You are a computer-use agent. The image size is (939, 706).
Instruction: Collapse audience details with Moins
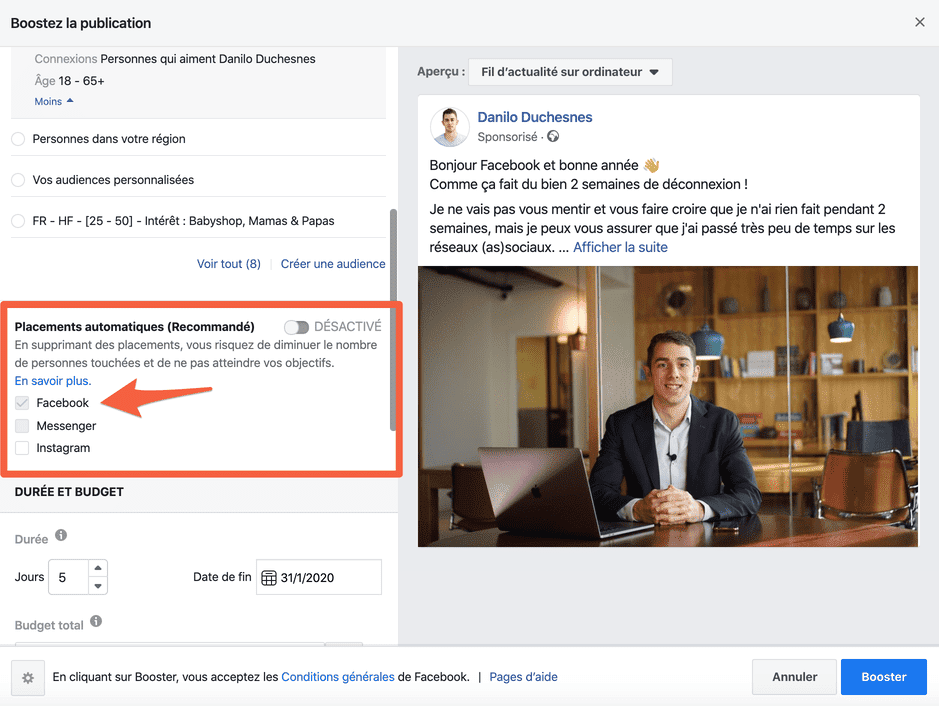pos(54,102)
